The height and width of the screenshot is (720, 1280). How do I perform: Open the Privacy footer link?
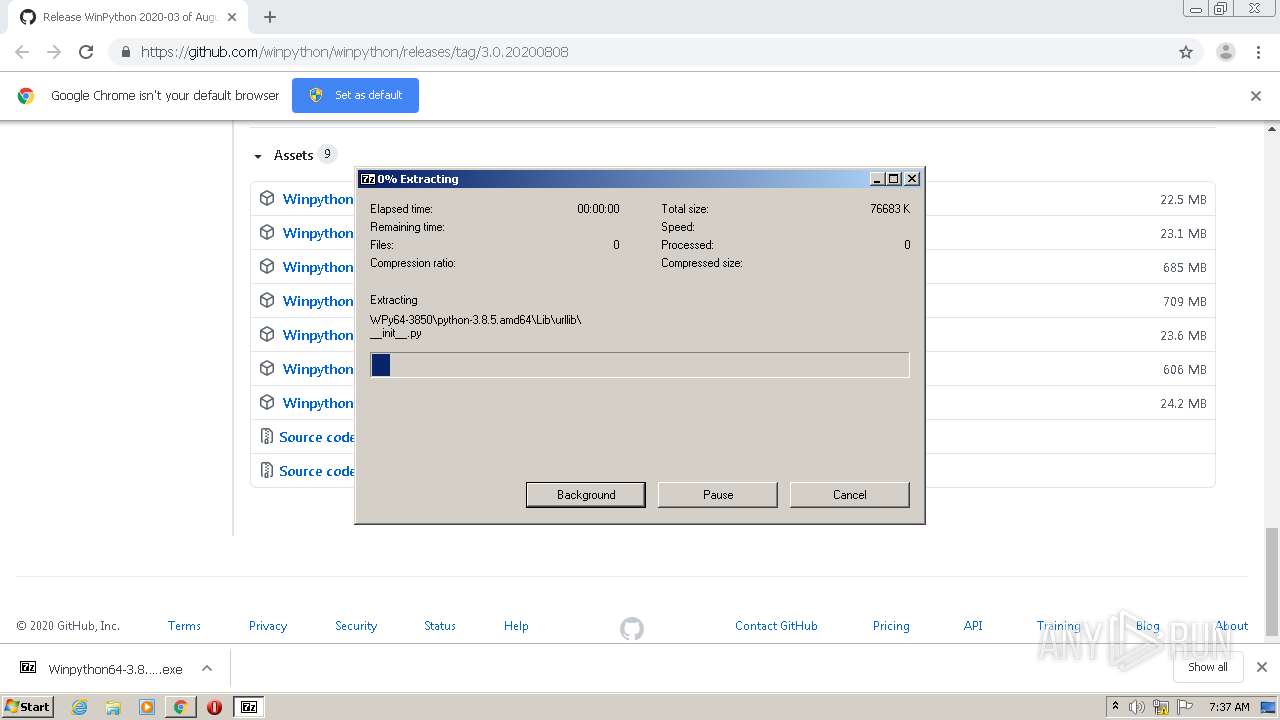click(x=268, y=626)
